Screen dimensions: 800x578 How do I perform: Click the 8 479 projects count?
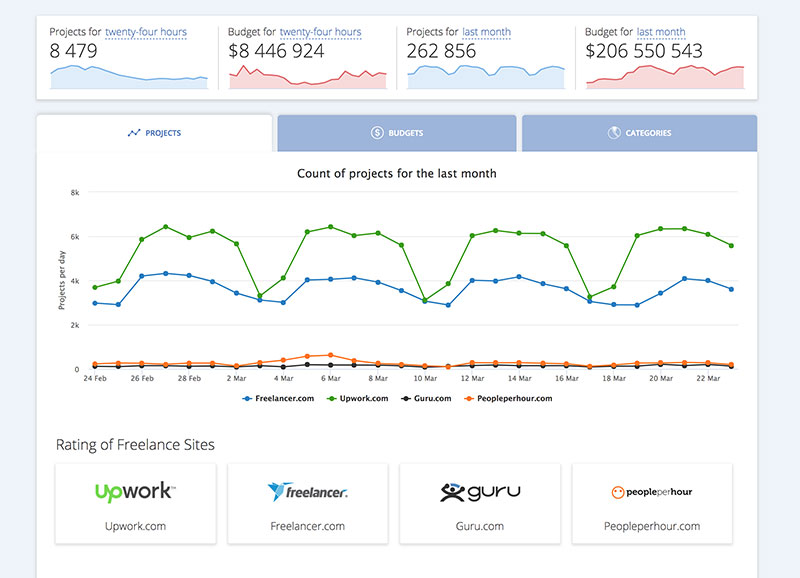pos(73,51)
